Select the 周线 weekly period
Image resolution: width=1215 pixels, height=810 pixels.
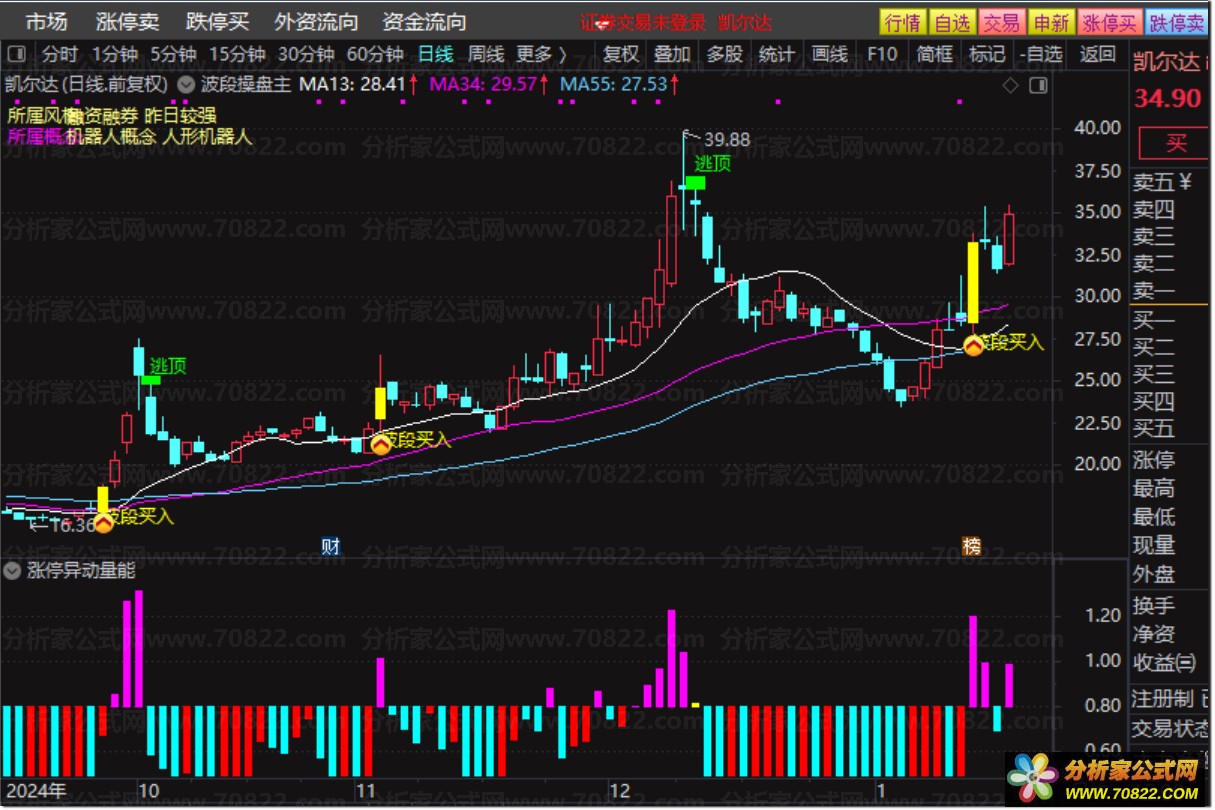[486, 54]
